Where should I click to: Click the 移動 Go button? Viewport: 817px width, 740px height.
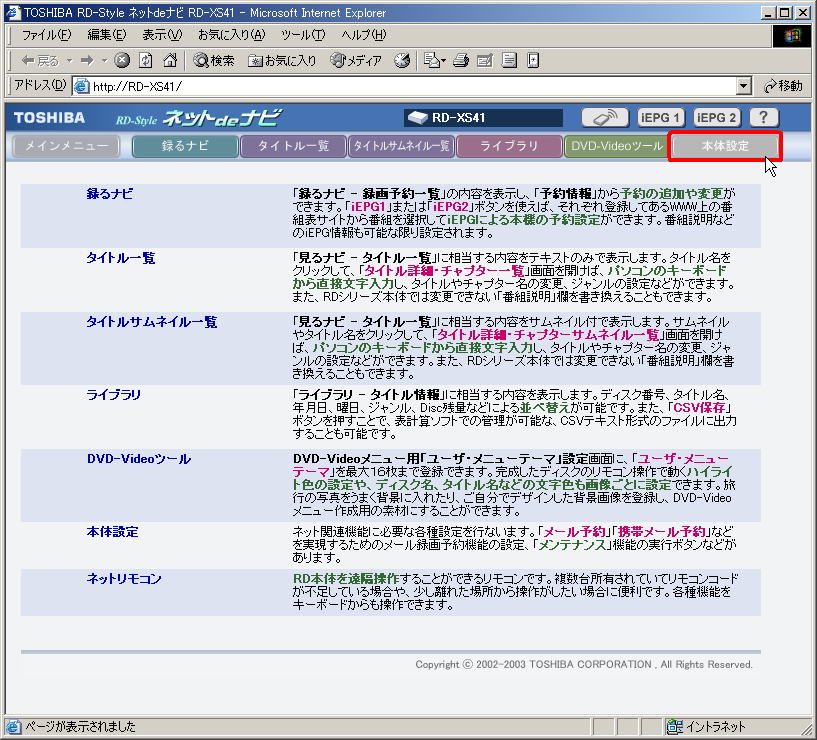pyautogui.click(x=783, y=86)
